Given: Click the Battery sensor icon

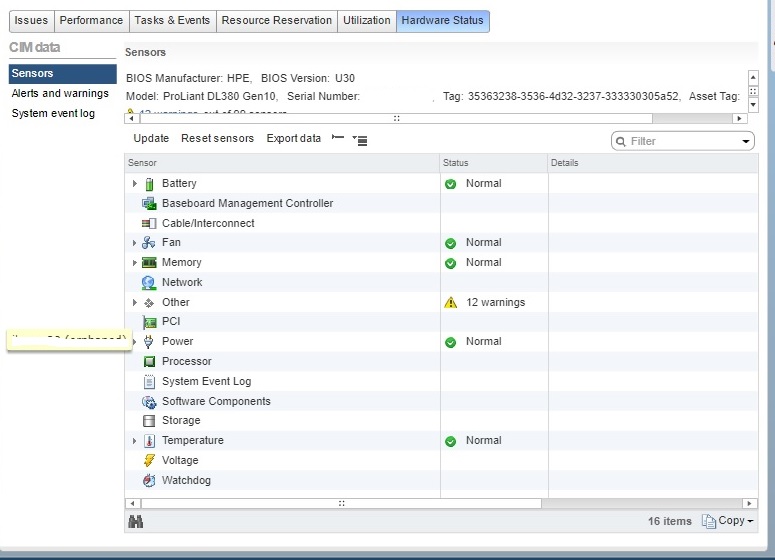Looking at the screenshot, I should click(149, 184).
